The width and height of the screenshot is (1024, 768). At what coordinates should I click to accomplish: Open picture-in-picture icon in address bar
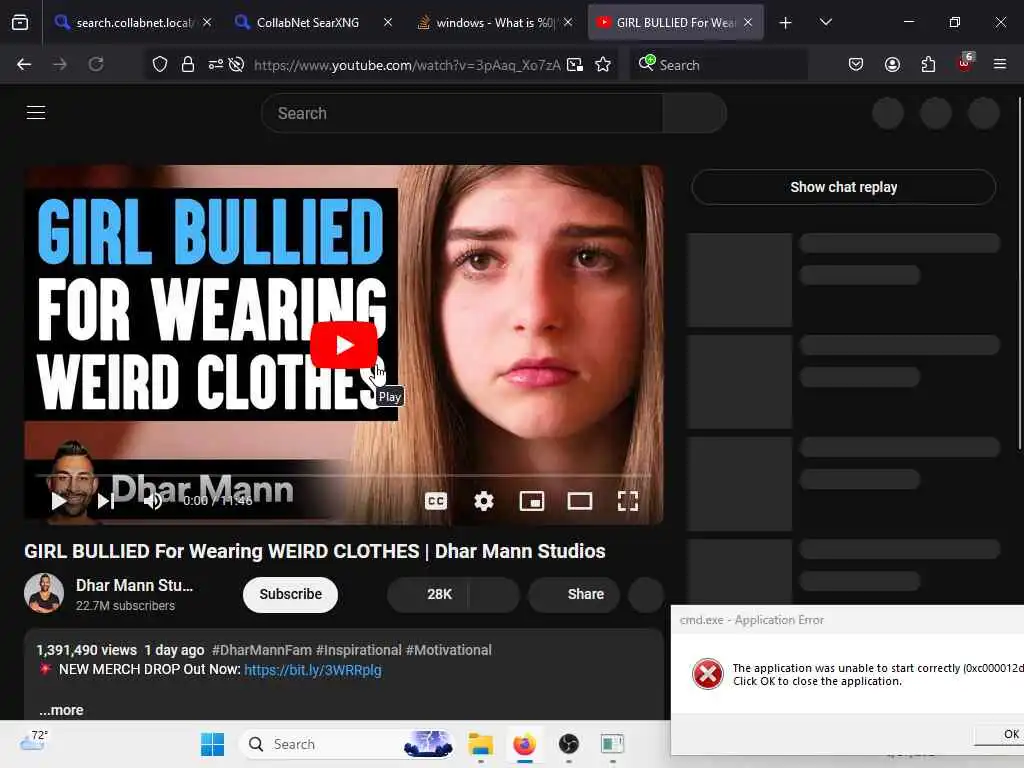tap(575, 64)
